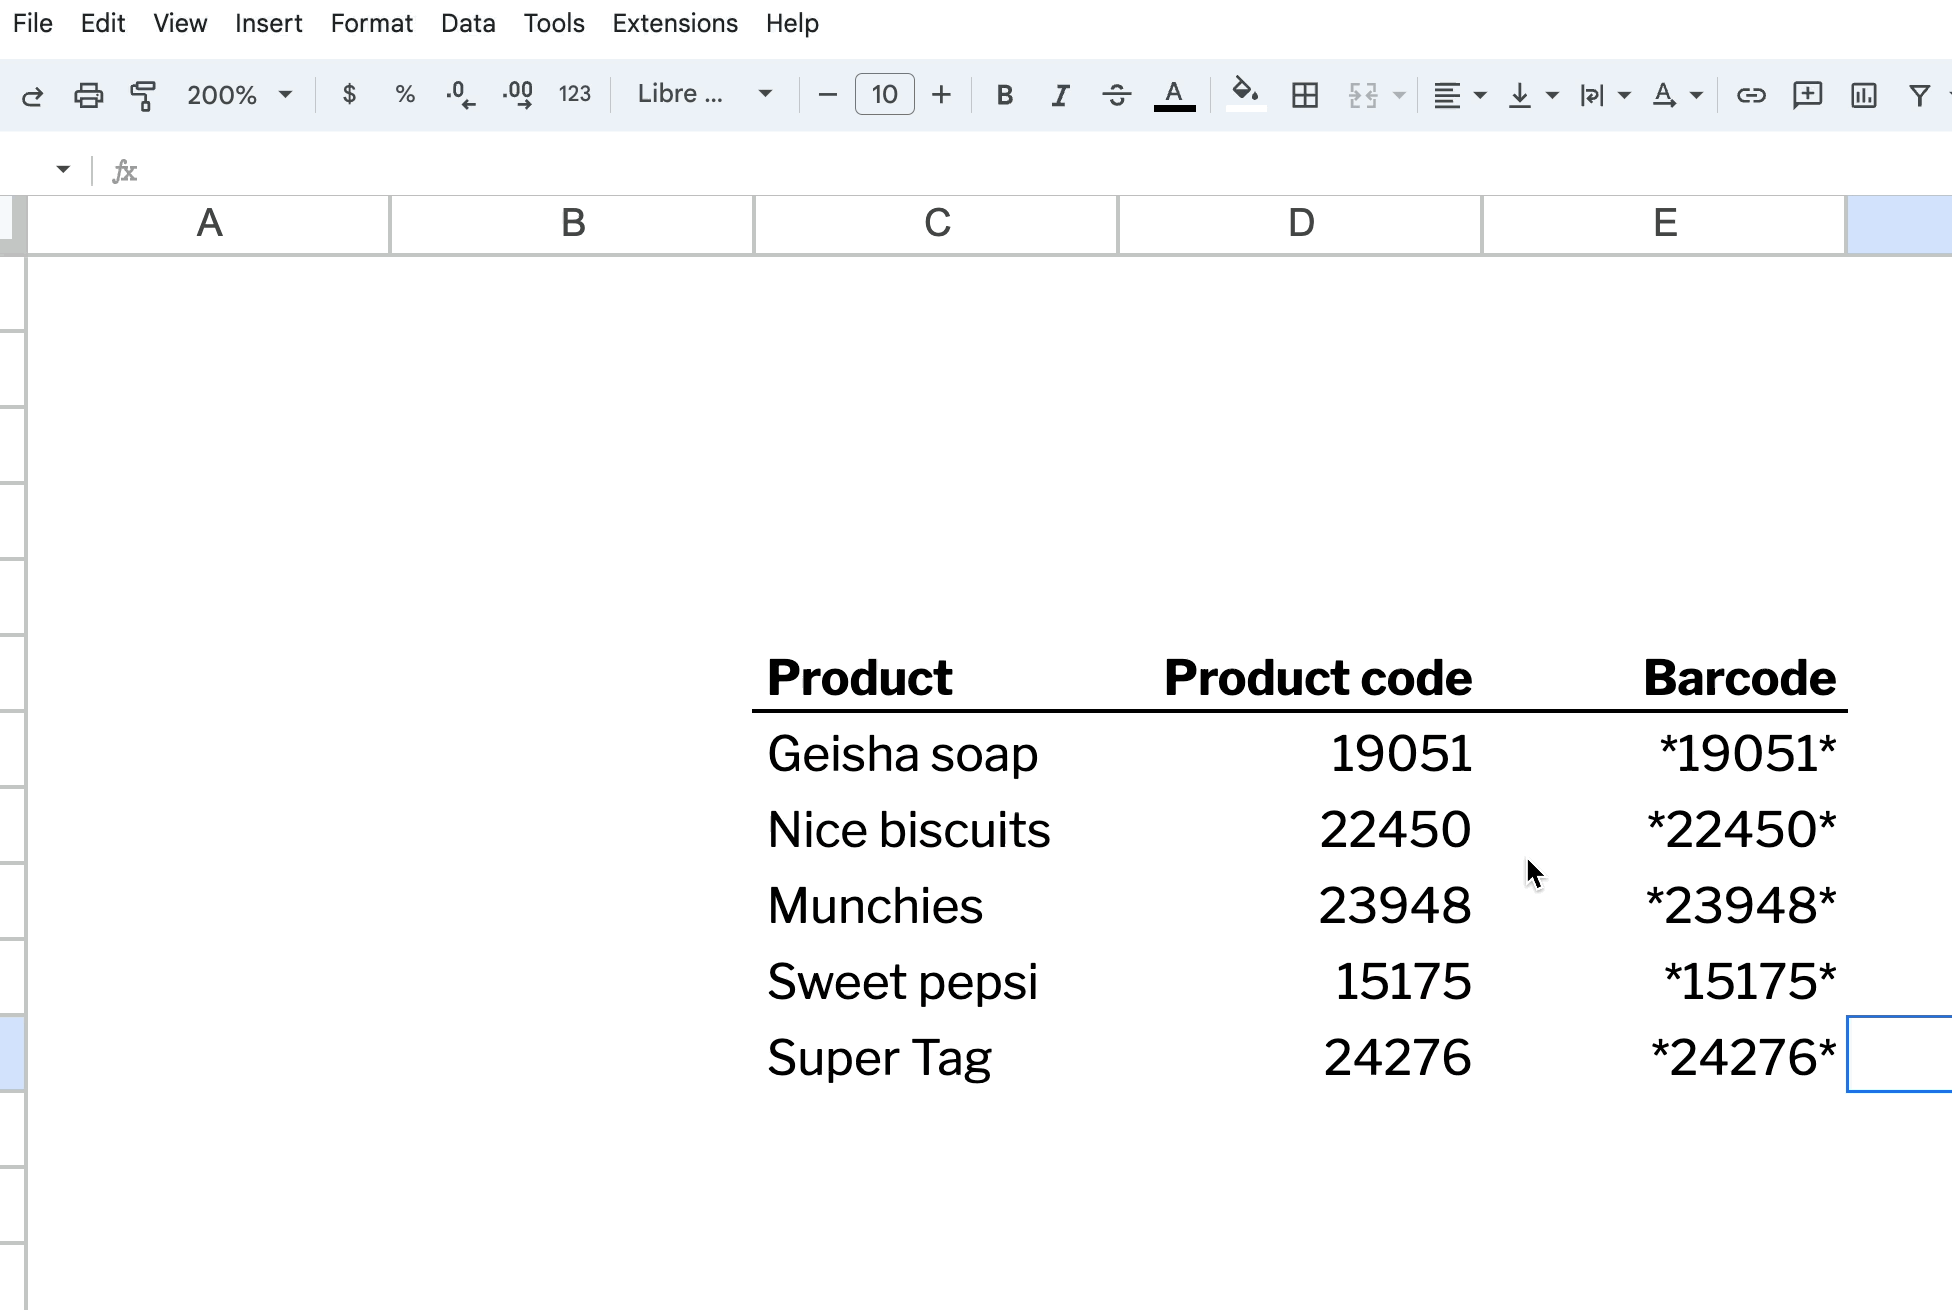
Task: Click the format as currency button
Action: pos(349,95)
